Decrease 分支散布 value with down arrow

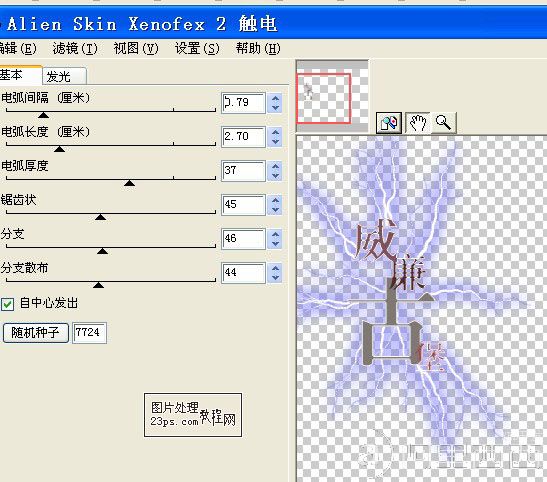[275, 278]
